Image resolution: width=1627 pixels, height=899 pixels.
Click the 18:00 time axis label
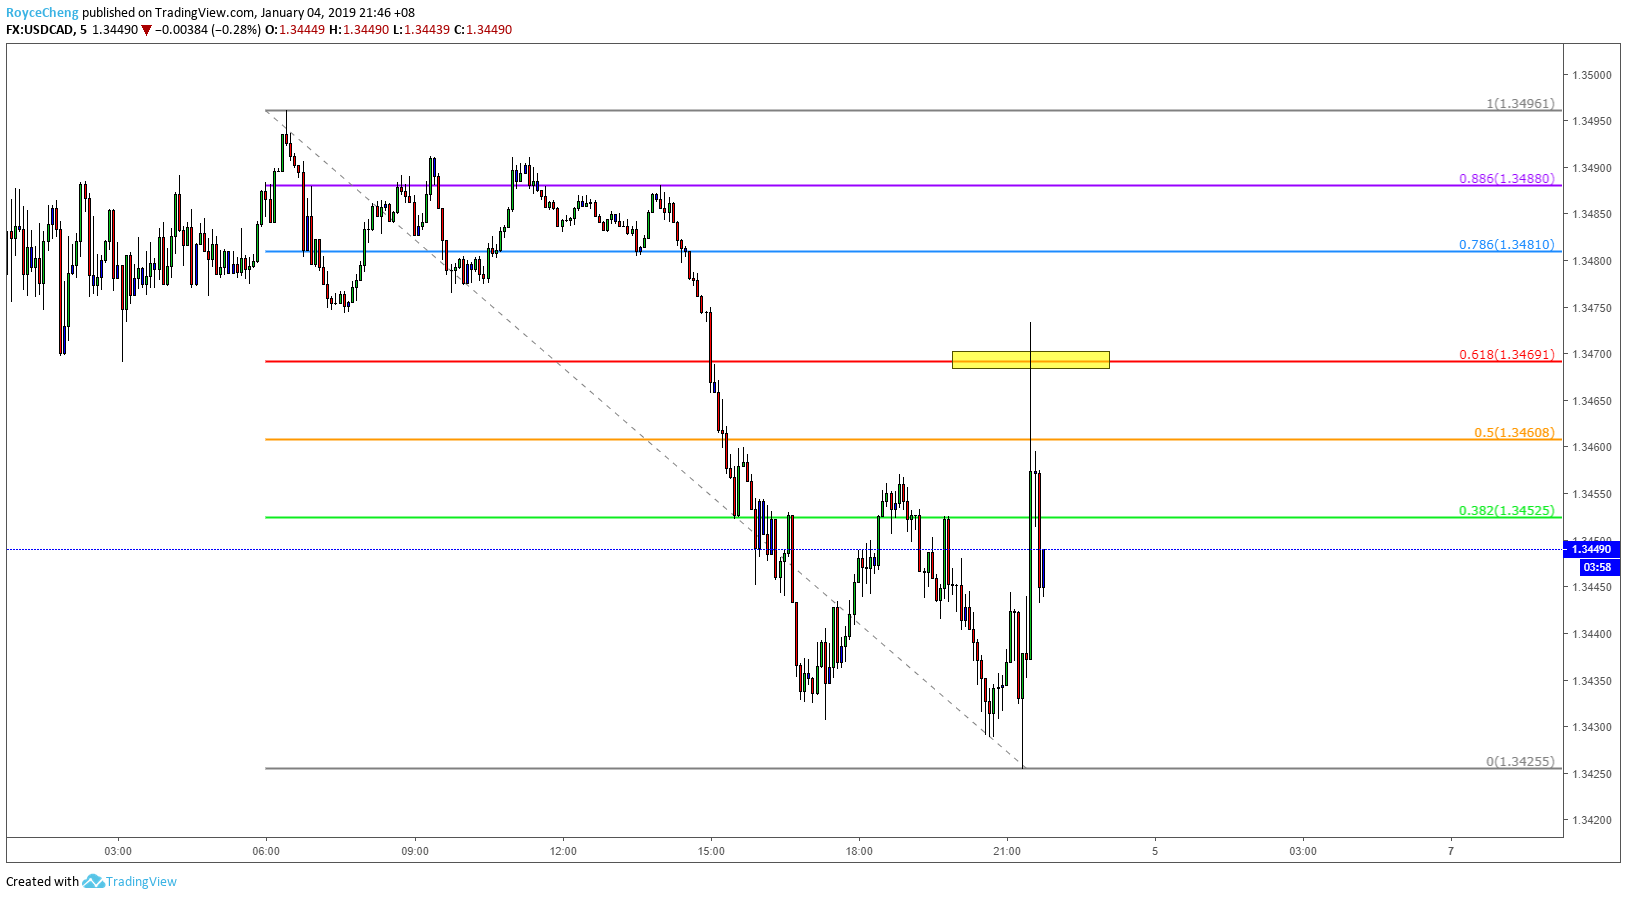click(x=859, y=851)
